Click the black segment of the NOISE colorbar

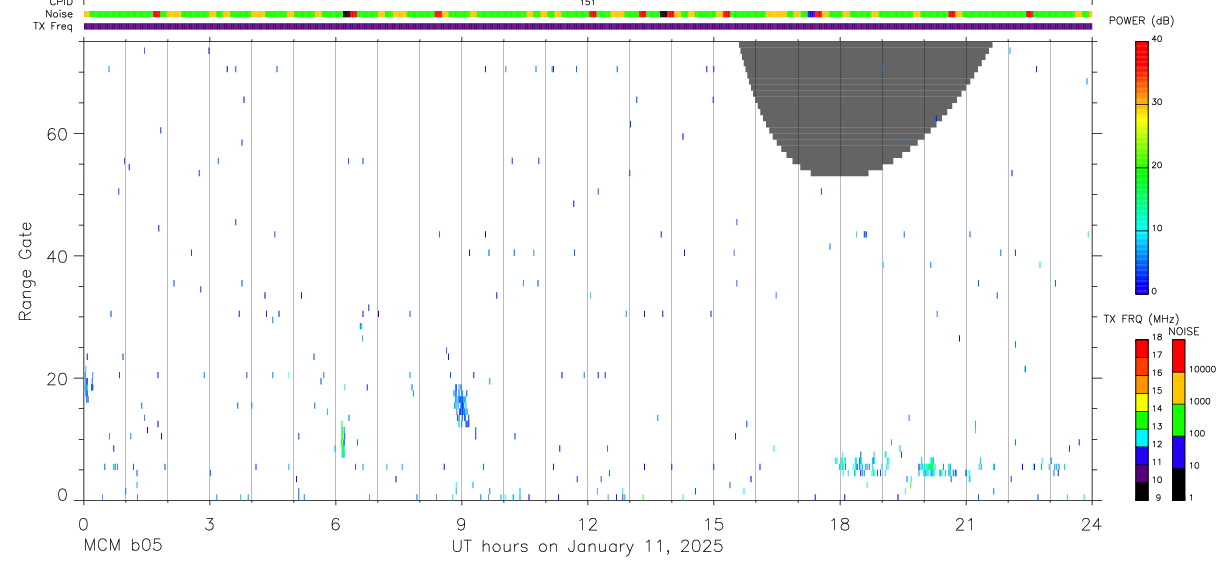[1178, 484]
